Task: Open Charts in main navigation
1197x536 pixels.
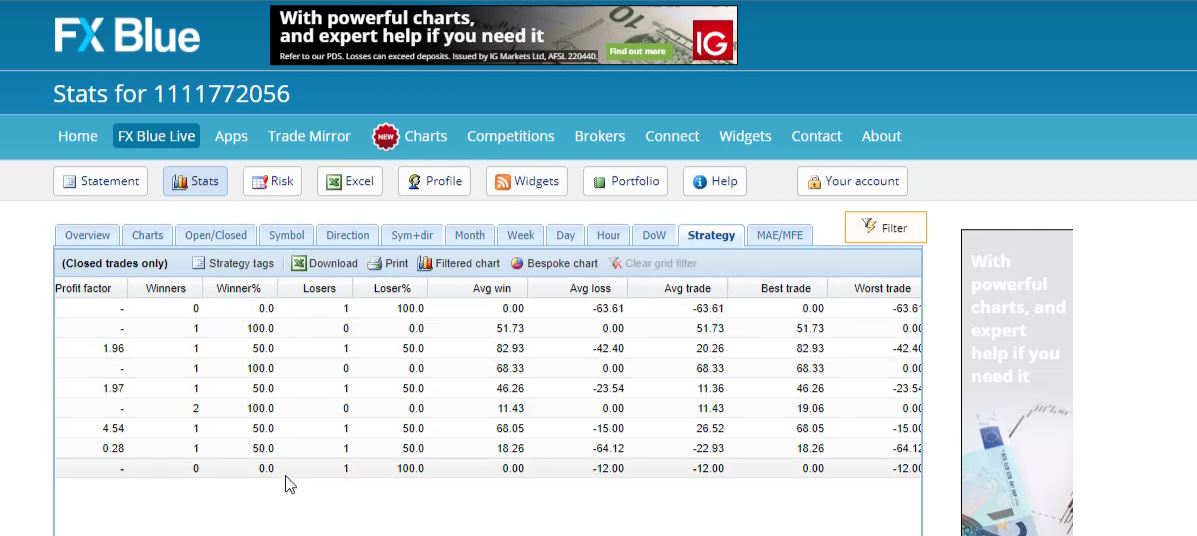Action: click(x=426, y=136)
